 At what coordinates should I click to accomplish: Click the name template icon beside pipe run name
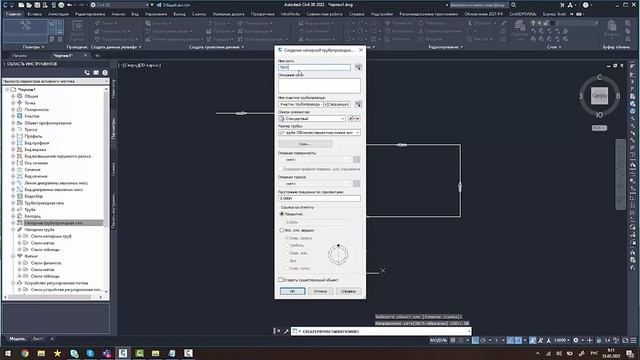(358, 104)
